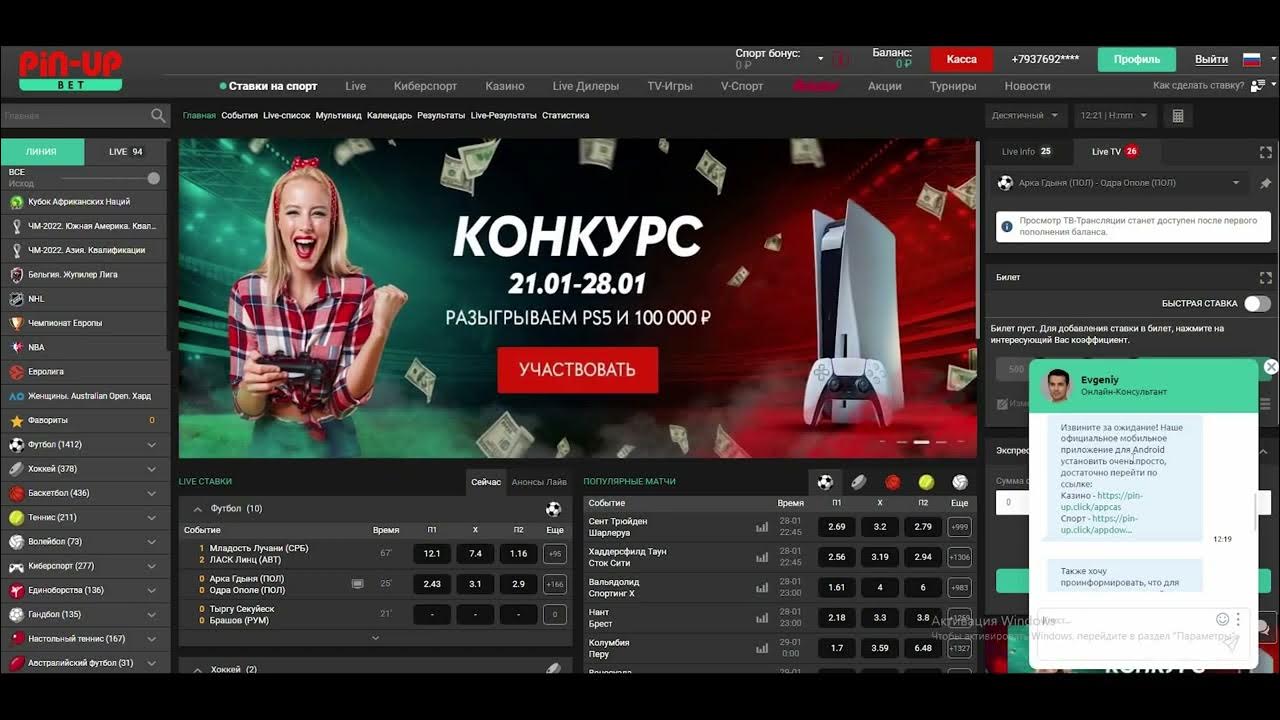1280x720 pixels.
Task: Close the Evgeniy chat window
Action: (1271, 367)
